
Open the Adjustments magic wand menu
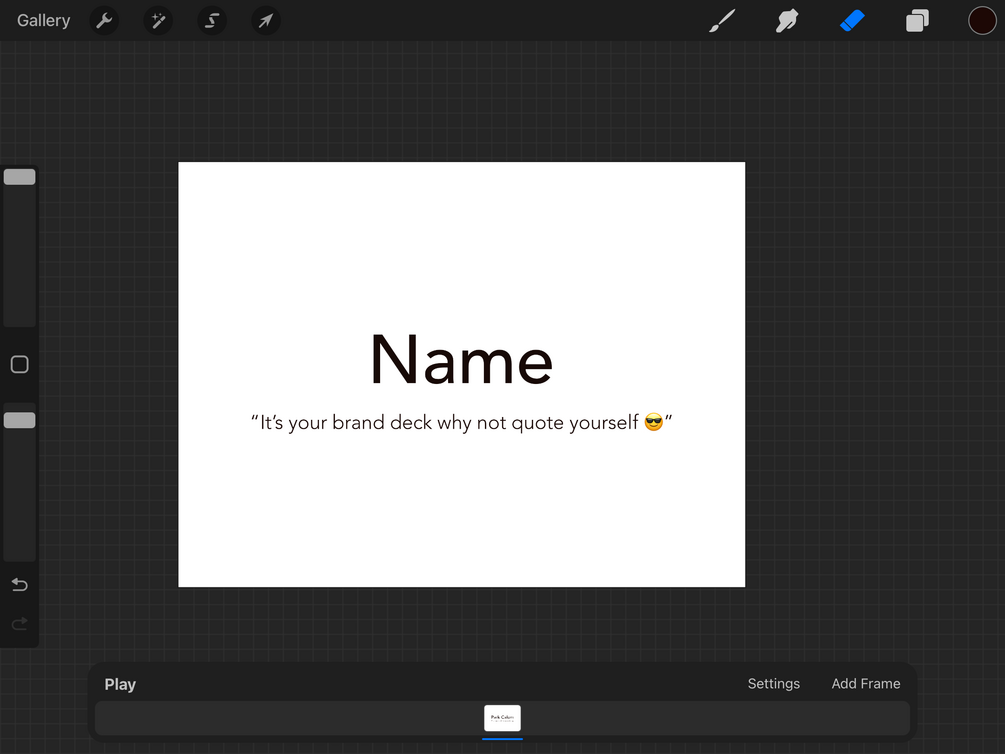point(158,21)
